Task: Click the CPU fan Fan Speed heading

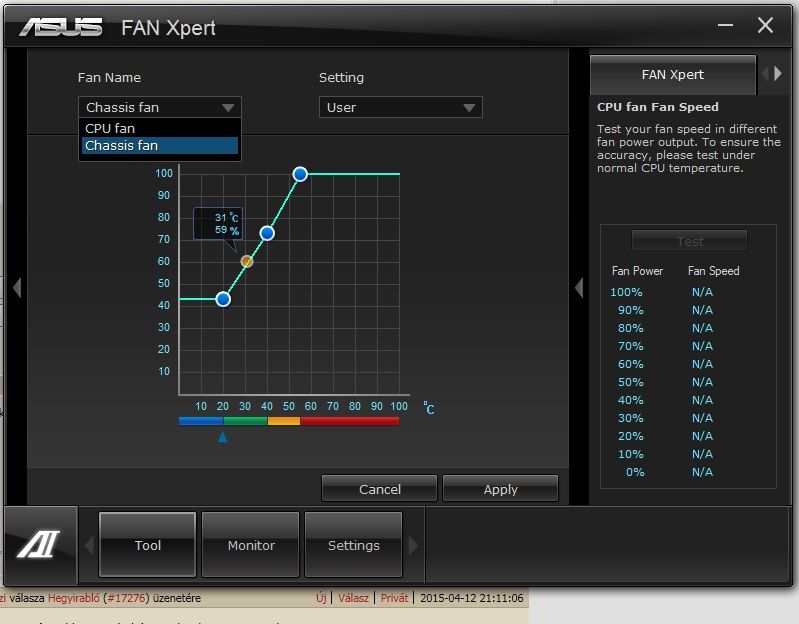Action: click(x=657, y=107)
